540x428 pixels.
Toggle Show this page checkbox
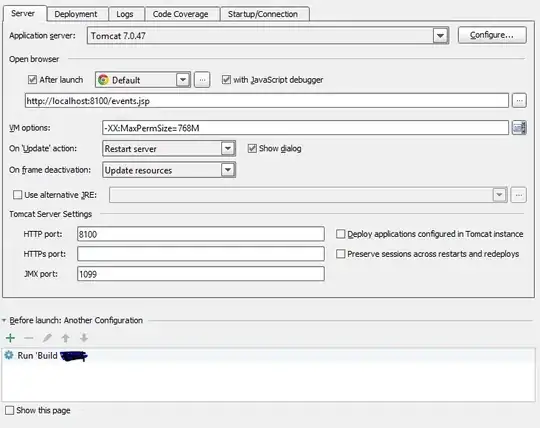click(10, 410)
